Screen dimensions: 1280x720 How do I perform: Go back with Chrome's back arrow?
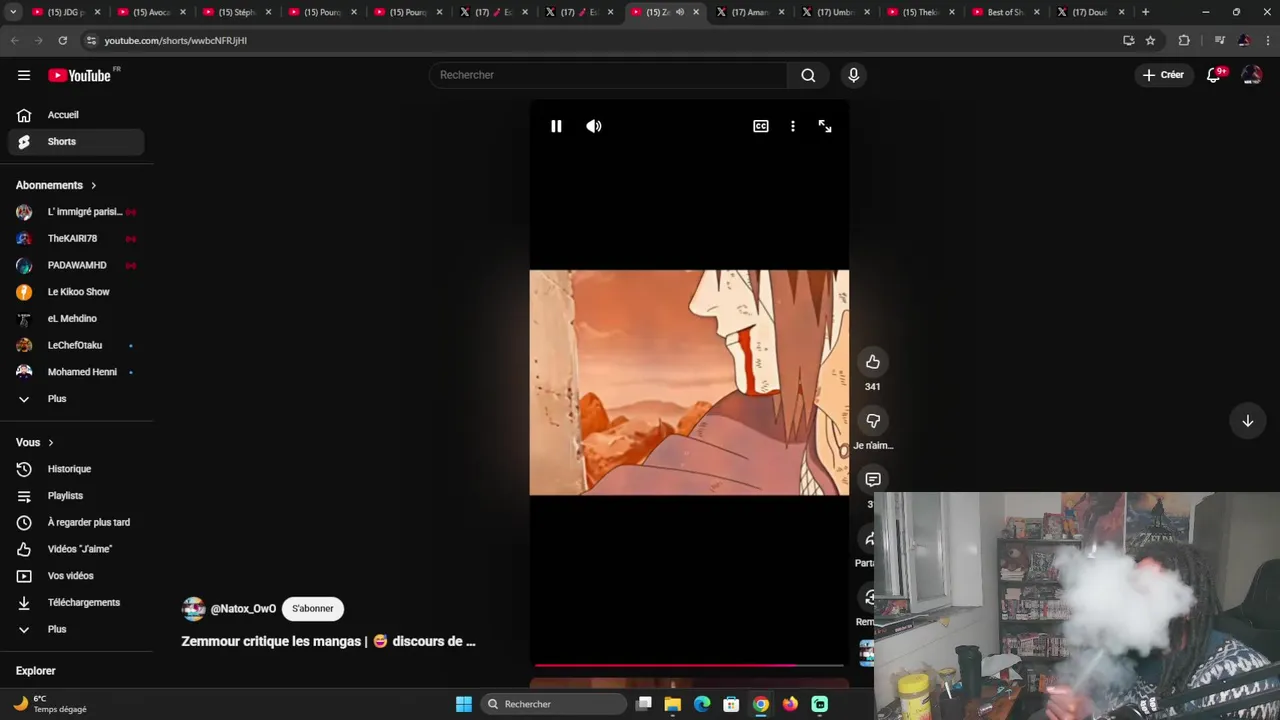(14, 40)
